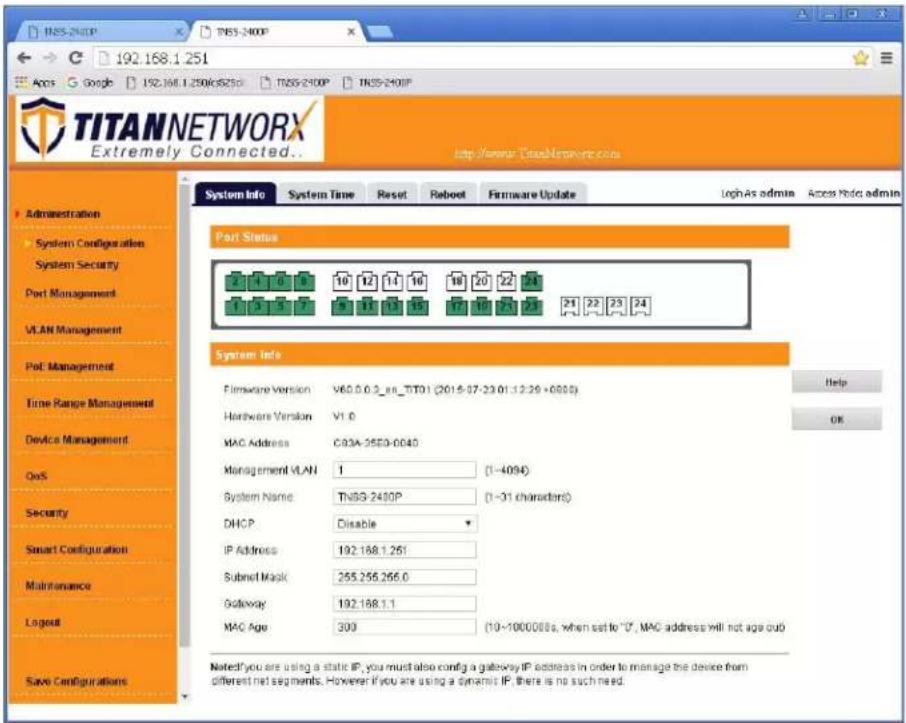Expand Security section in sidebar
Image resolution: width=906 pixels, height=723 pixels.
tap(46, 513)
